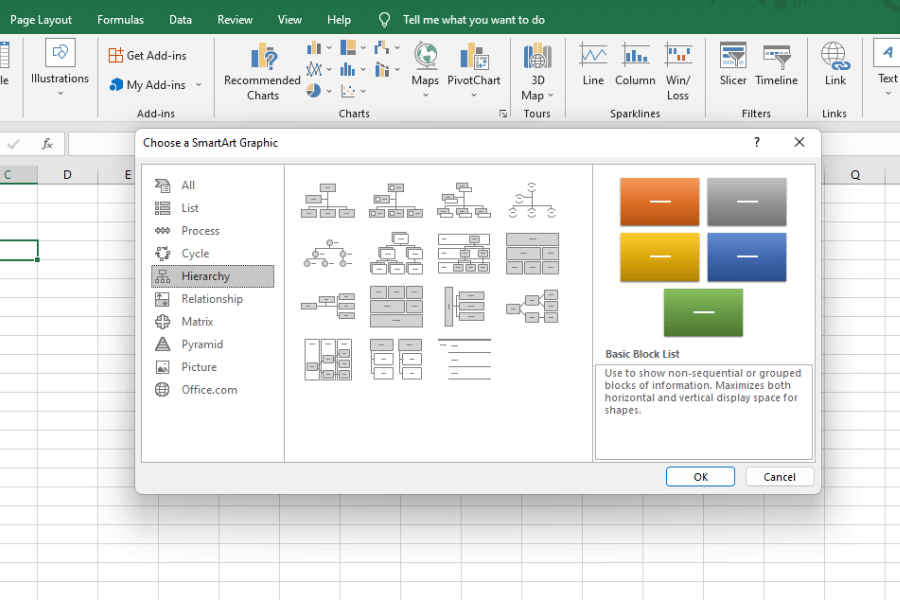This screenshot has height=600, width=900.
Task: Cancel the SmartArt dialog
Action: pos(779,476)
